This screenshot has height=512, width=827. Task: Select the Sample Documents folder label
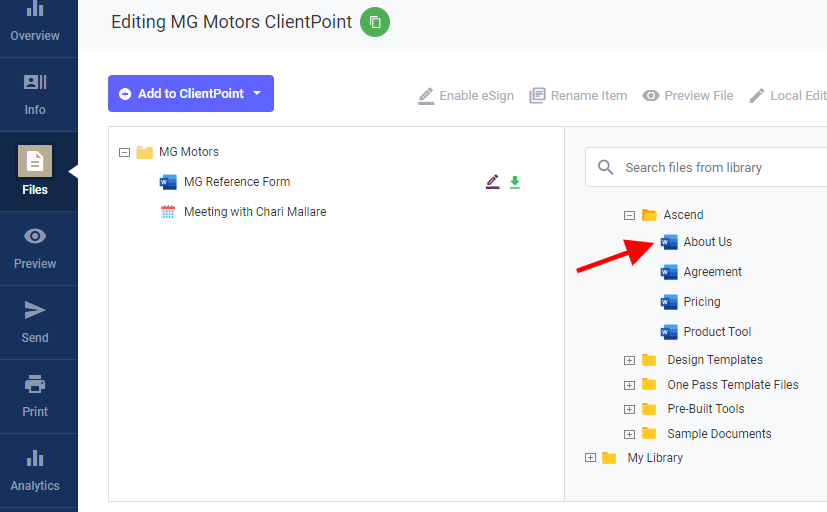[719, 433]
